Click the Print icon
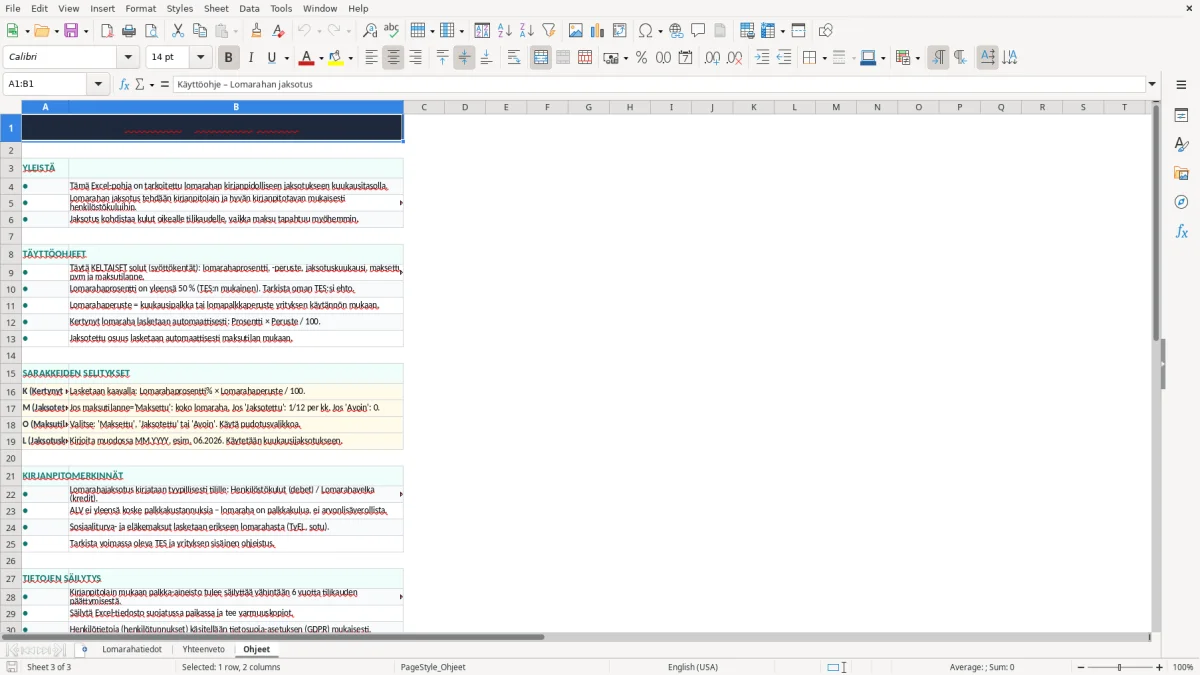Viewport: 1200px width, 675px height. point(129,31)
